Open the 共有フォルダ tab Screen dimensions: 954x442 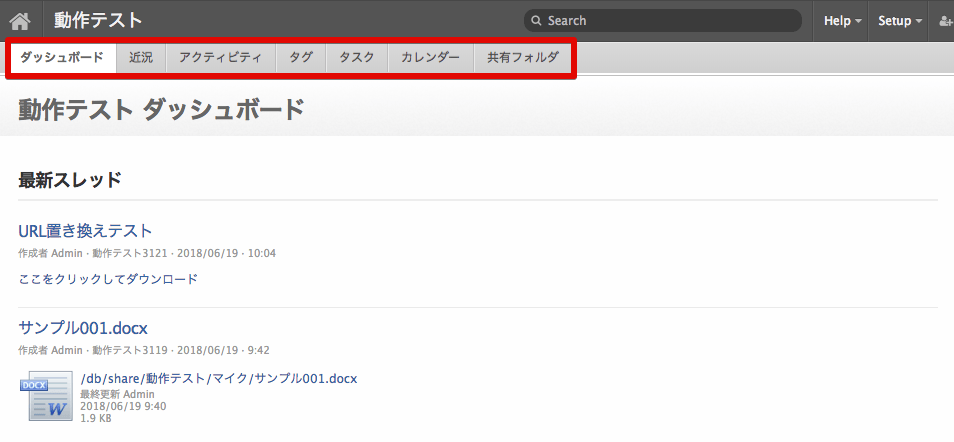[523, 58]
